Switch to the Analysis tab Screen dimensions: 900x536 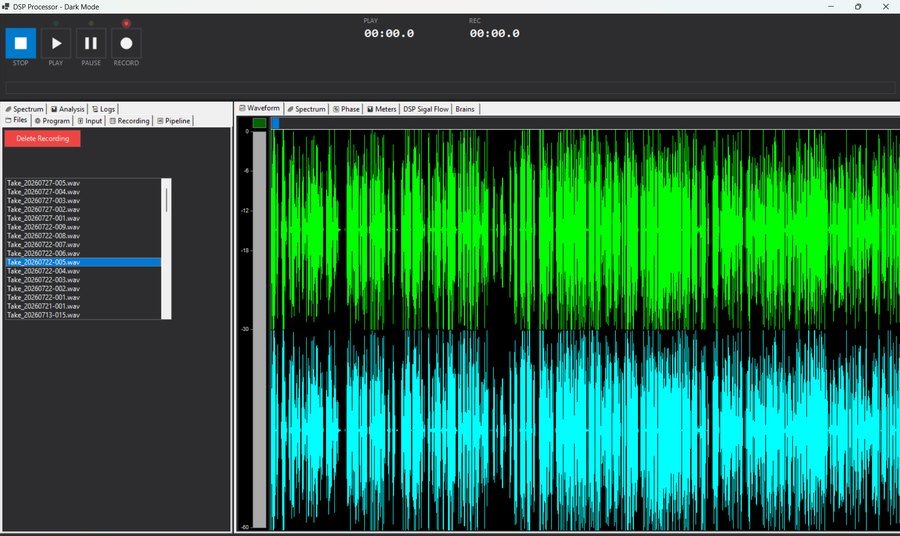pos(67,108)
